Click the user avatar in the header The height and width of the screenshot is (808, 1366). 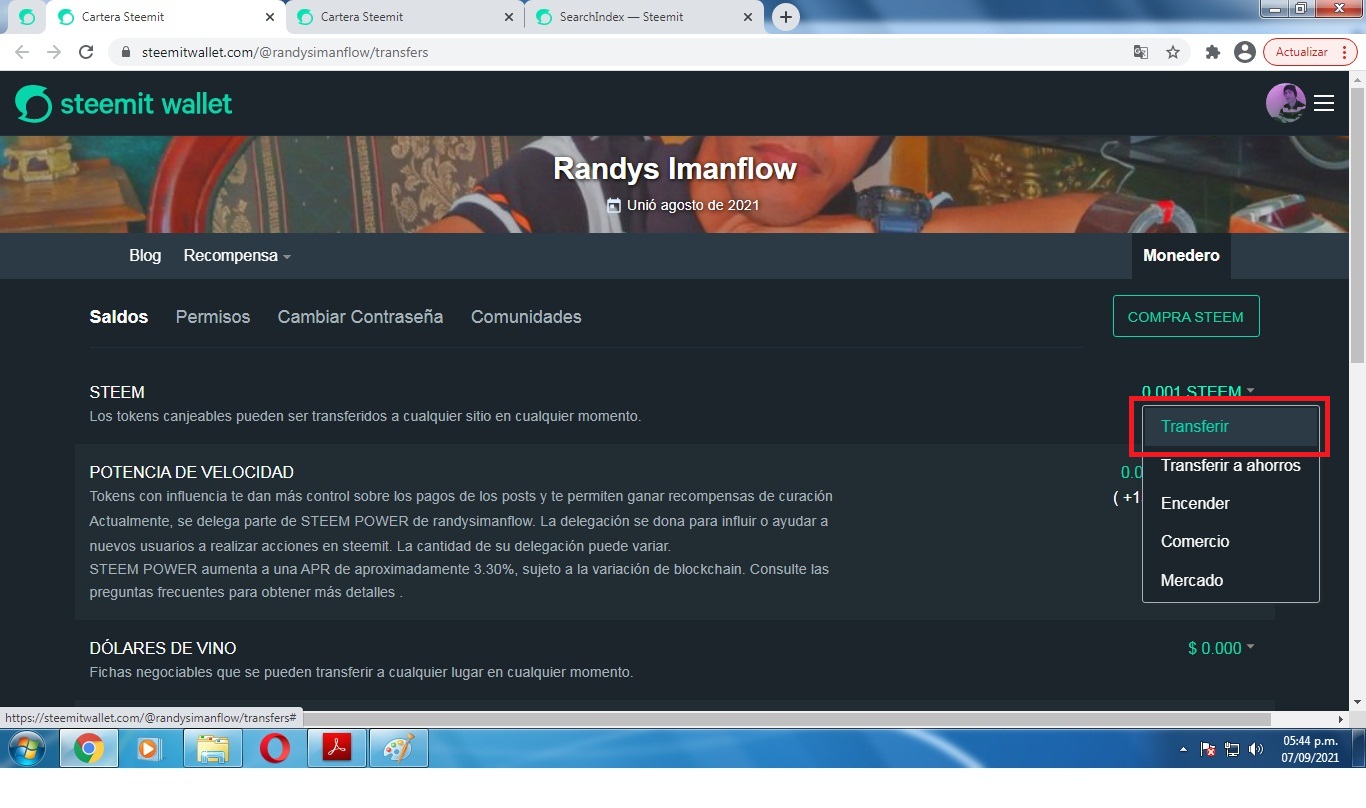(1286, 103)
